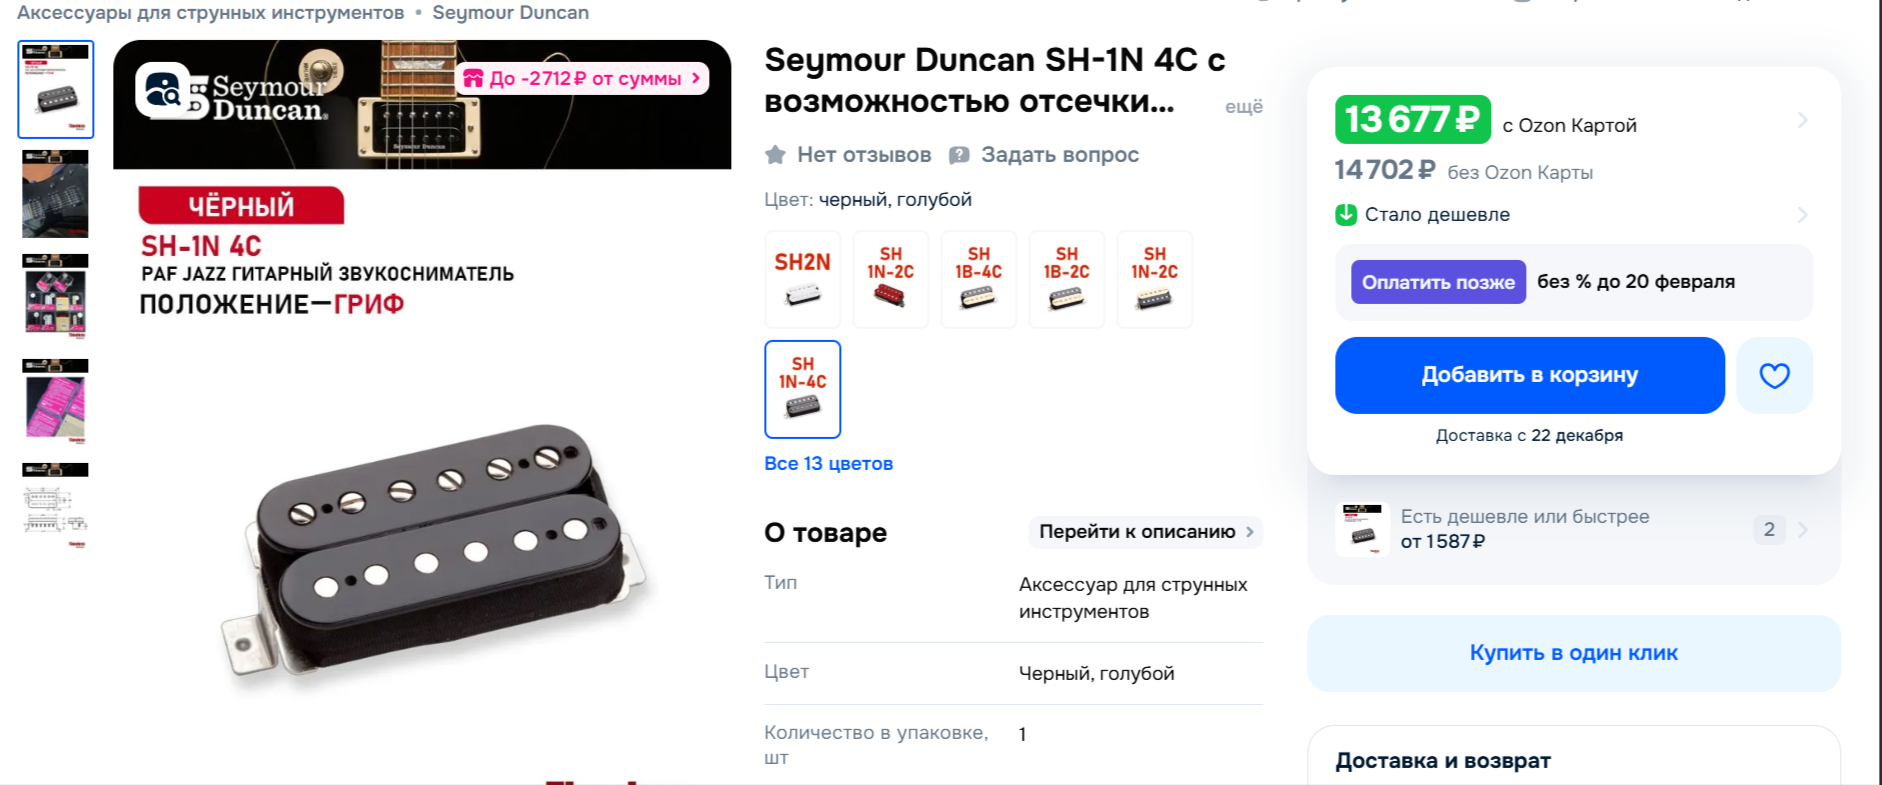Expand full product title with ещё

point(1244,106)
